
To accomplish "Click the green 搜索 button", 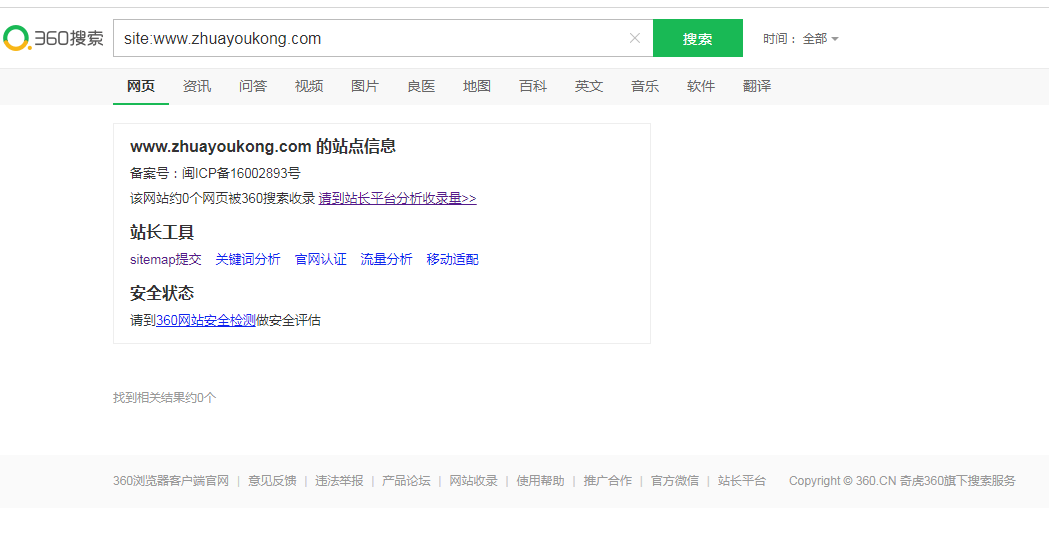I will click(698, 38).
